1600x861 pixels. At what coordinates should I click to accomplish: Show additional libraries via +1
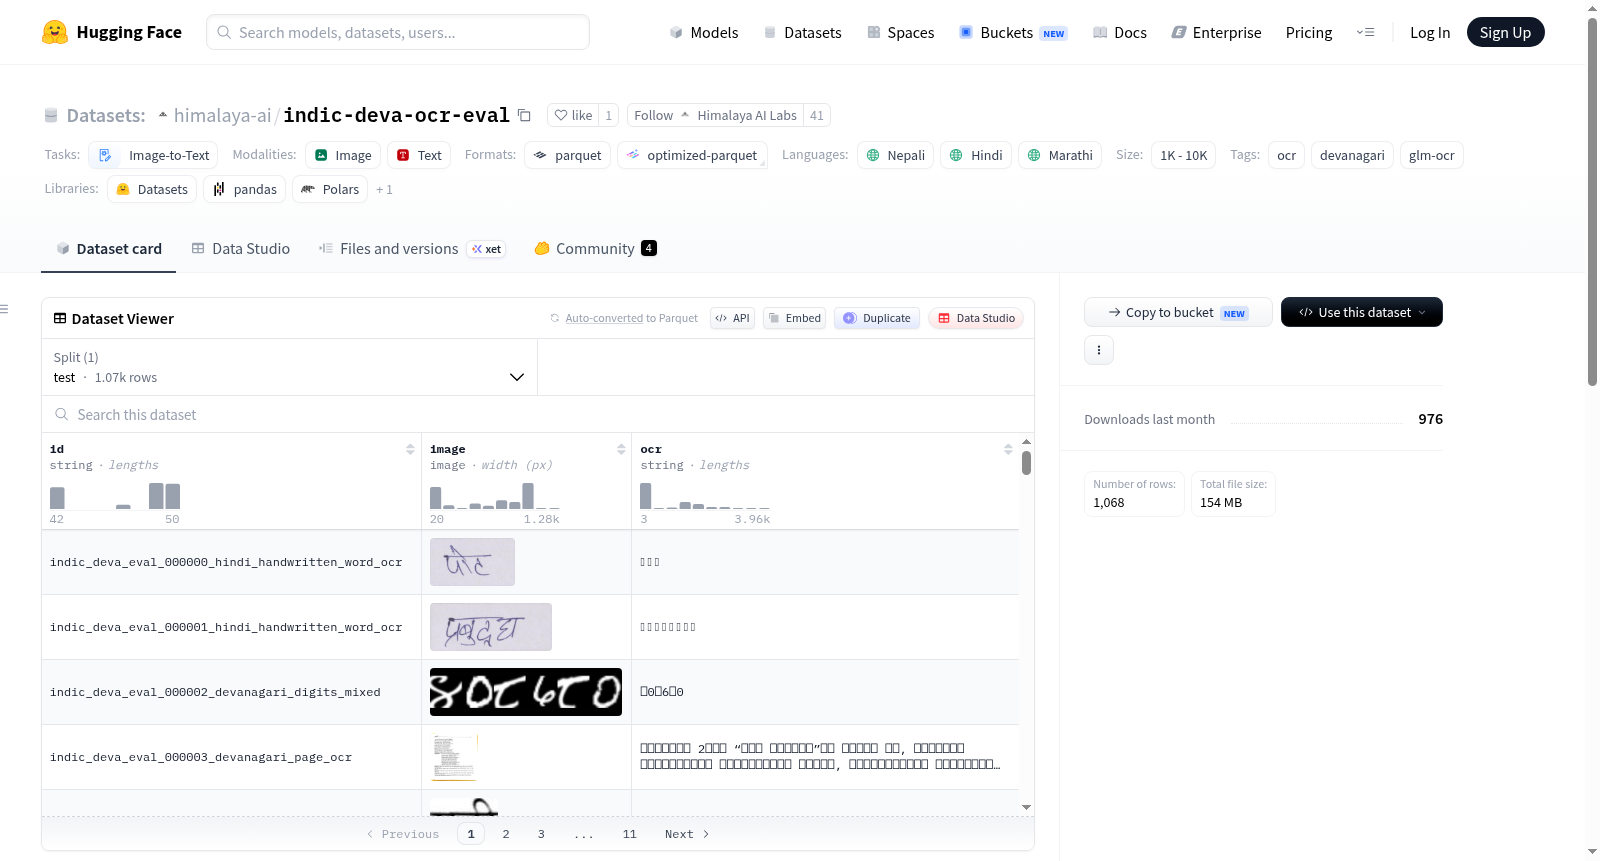pyautogui.click(x=385, y=189)
